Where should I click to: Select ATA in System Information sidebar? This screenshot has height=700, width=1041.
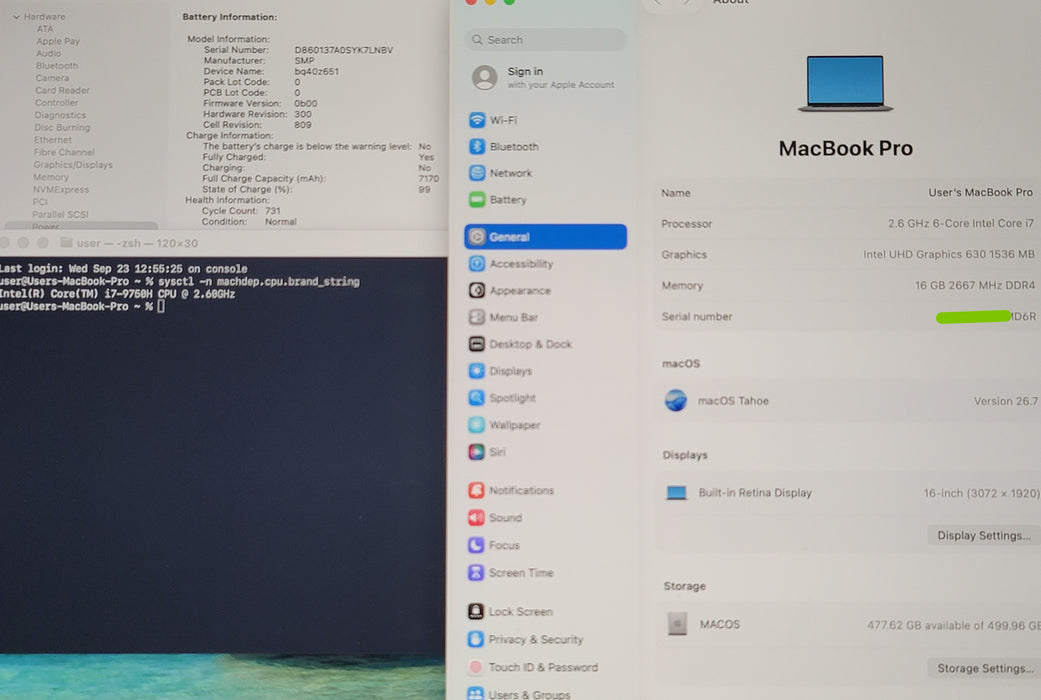click(45, 29)
